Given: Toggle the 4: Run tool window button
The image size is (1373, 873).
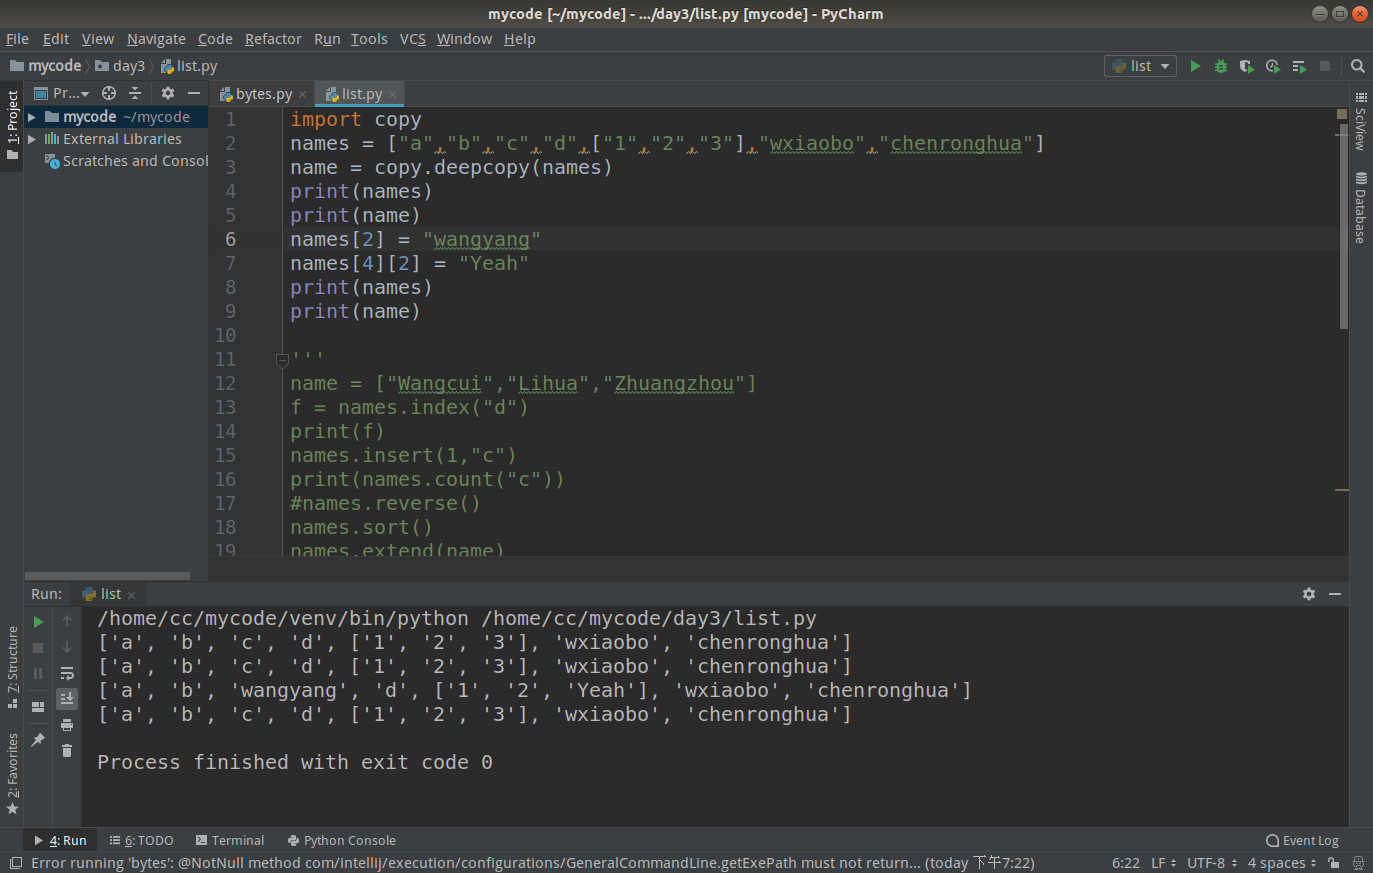Looking at the screenshot, I should [61, 841].
